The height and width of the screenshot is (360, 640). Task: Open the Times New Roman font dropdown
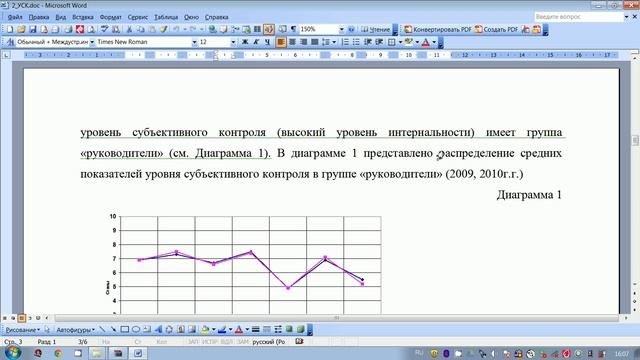(194, 42)
